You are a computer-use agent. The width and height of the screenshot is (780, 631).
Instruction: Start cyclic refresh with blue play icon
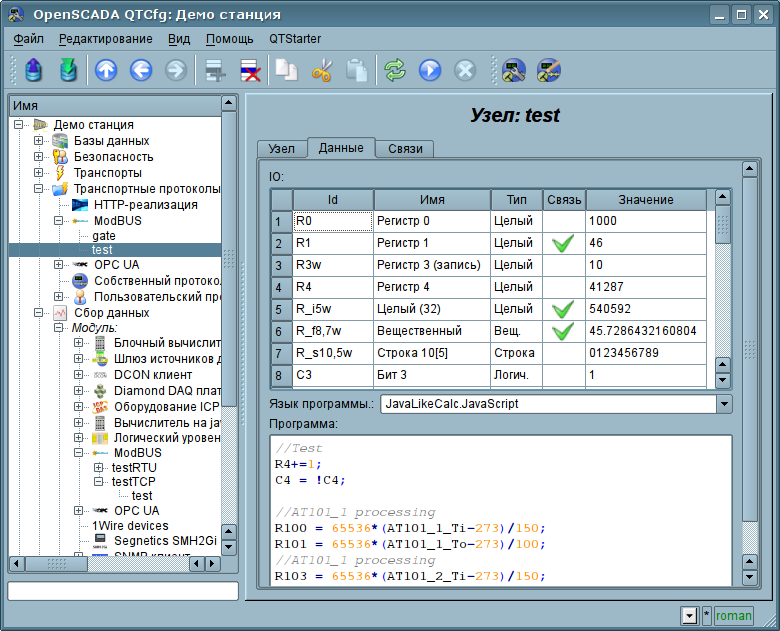[430, 70]
